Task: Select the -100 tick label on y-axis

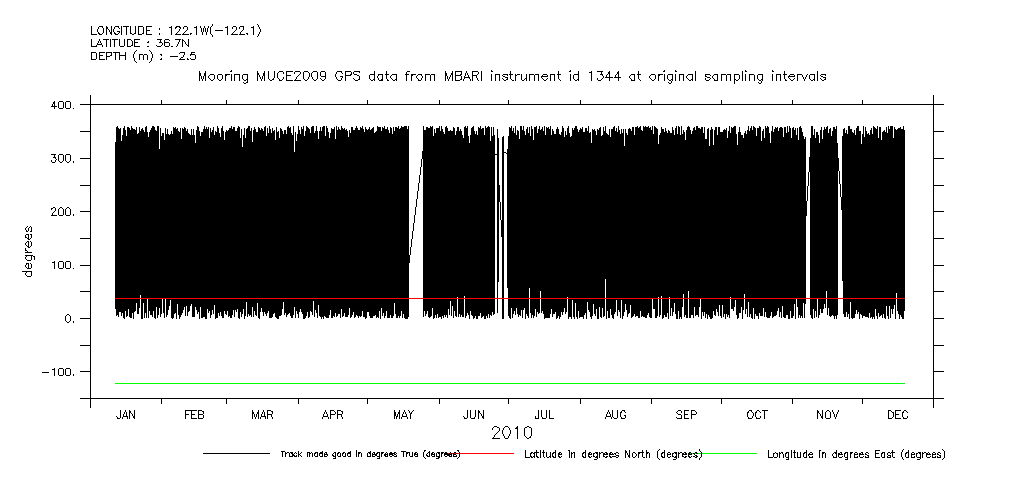Action: (56, 372)
